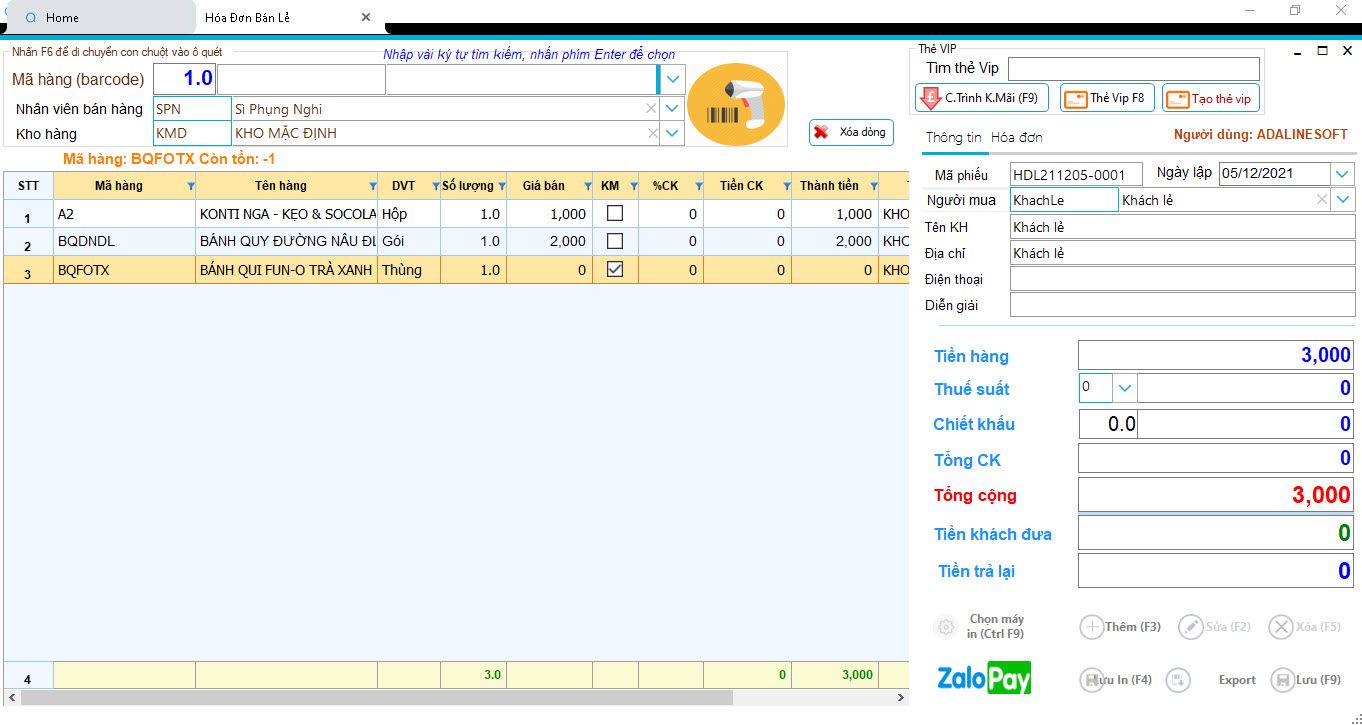Select the Hóa đơn tab
This screenshot has height=725, width=1362.
point(1016,138)
